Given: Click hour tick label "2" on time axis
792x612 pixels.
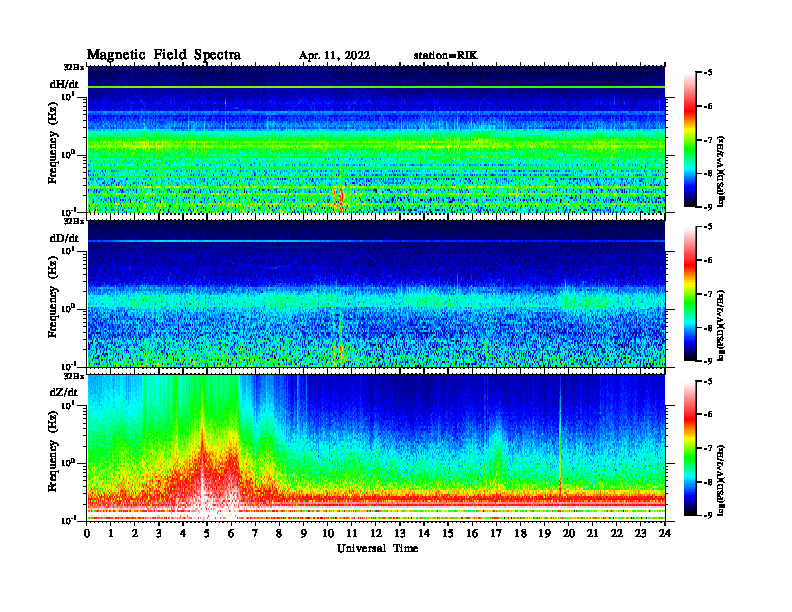Looking at the screenshot, I should click(135, 533).
